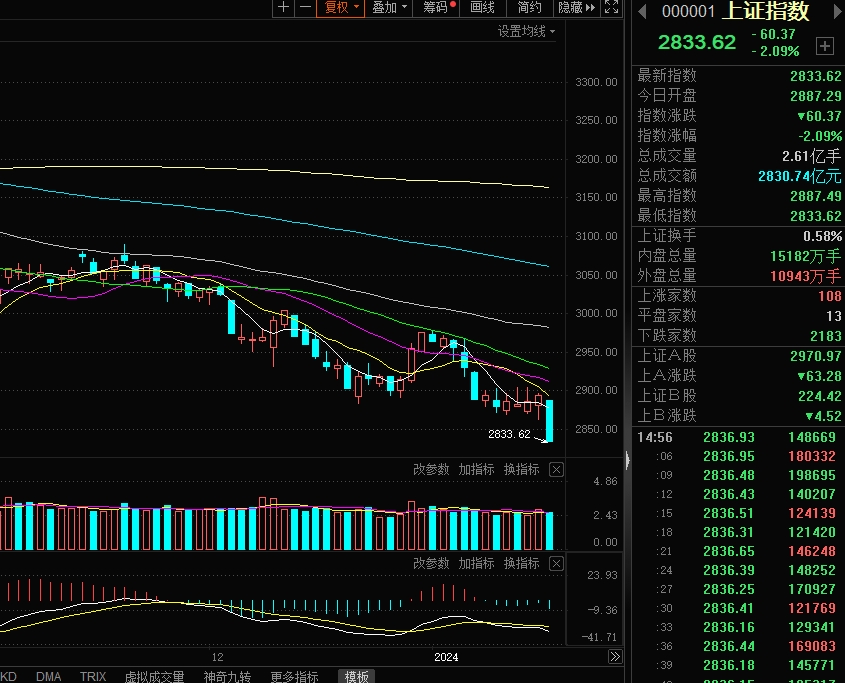
Task: Click the 上证换手 0.58% value
Action: [822, 236]
